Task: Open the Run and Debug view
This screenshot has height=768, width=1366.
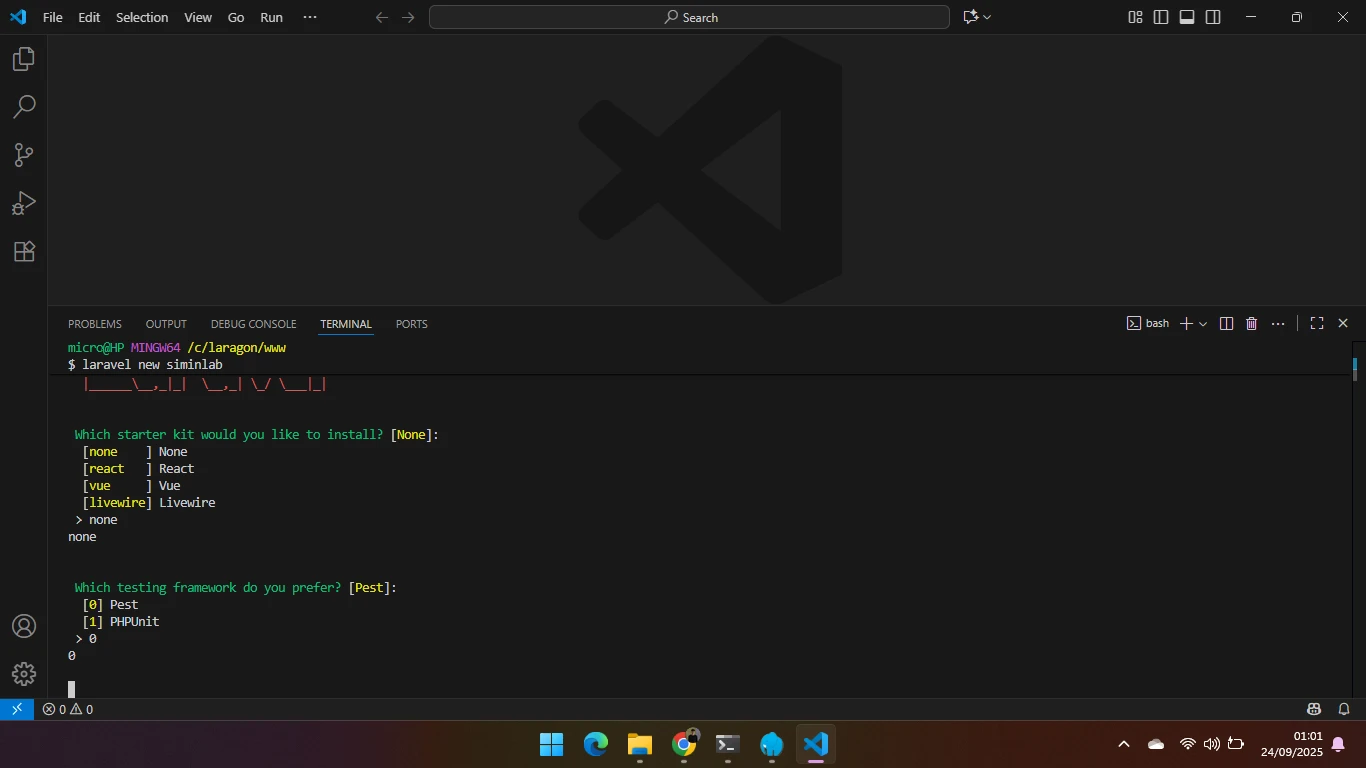Action: (x=24, y=203)
